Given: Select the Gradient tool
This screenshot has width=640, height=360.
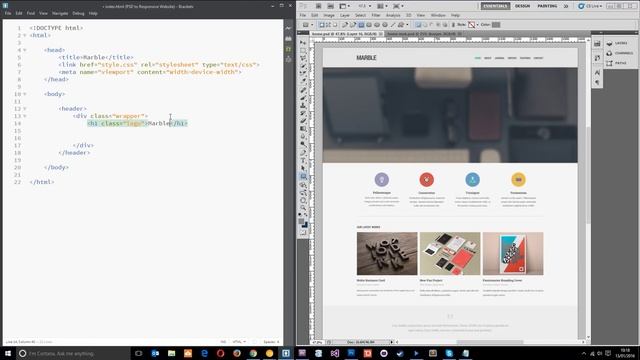Looking at the screenshot, I should pos(303,129).
